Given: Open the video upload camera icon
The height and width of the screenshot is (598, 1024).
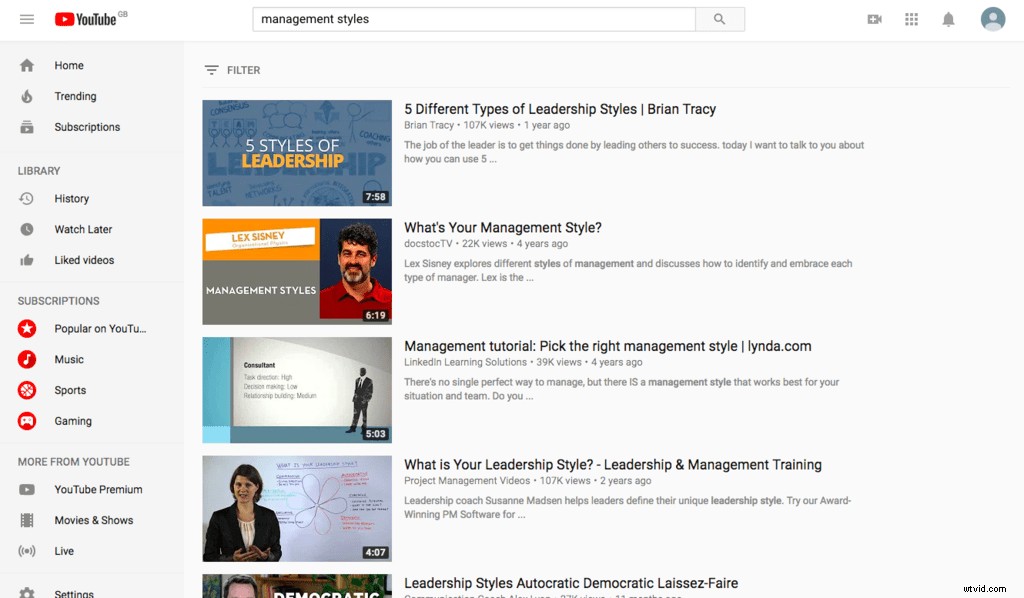Looking at the screenshot, I should (874, 18).
